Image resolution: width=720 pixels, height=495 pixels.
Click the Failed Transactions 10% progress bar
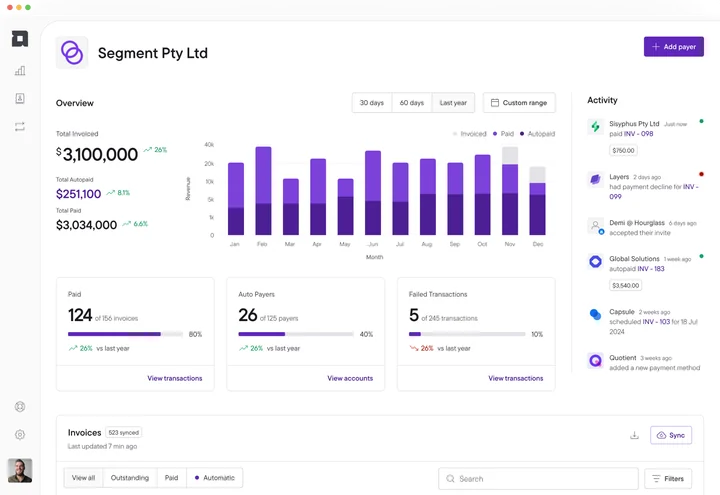point(467,334)
